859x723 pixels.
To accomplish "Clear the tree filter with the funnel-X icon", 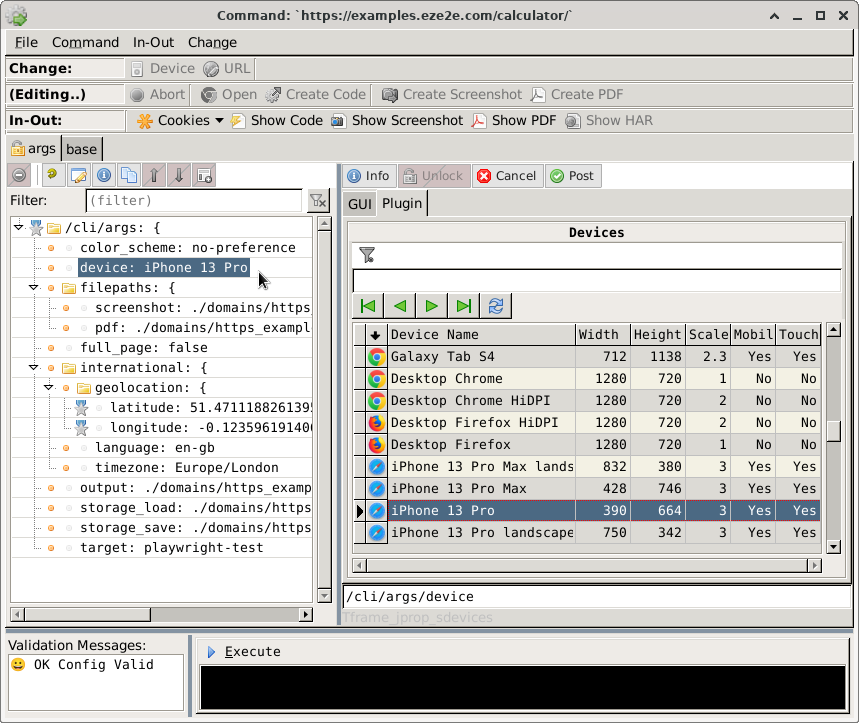I will click(318, 201).
